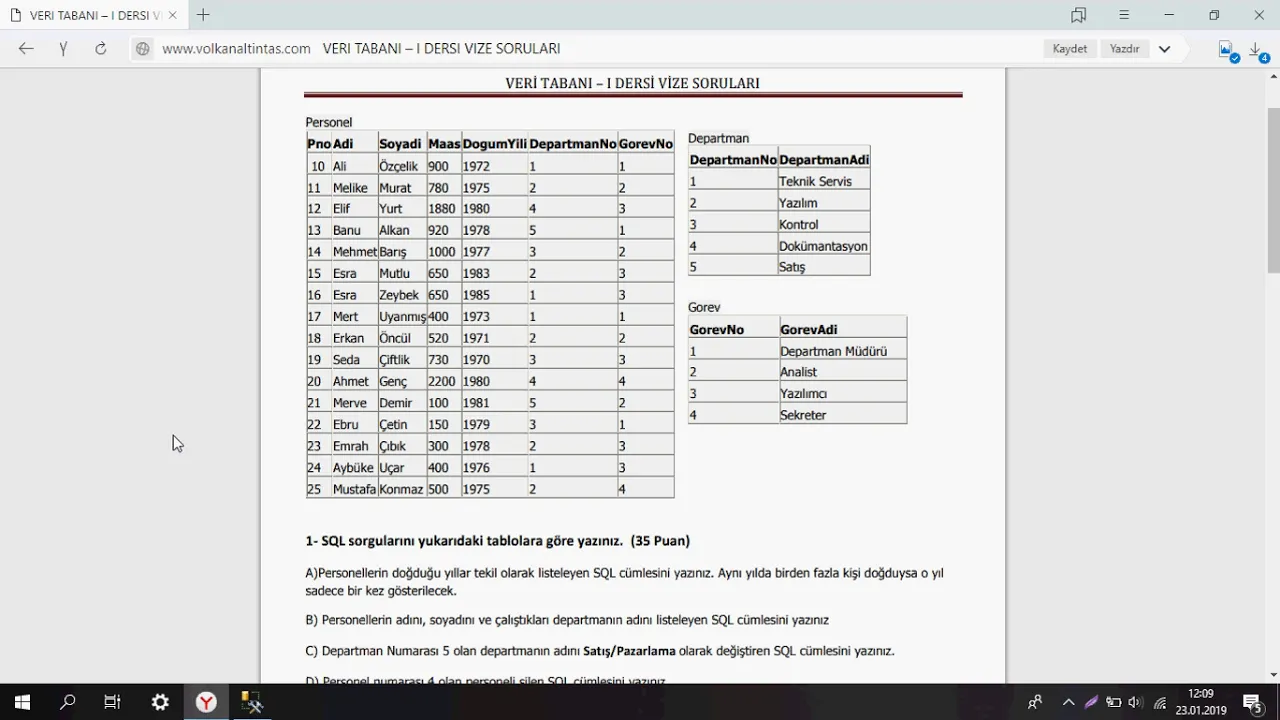Open the clock showing 12:09 23.01.2019
The image size is (1280, 720).
click(1200, 702)
